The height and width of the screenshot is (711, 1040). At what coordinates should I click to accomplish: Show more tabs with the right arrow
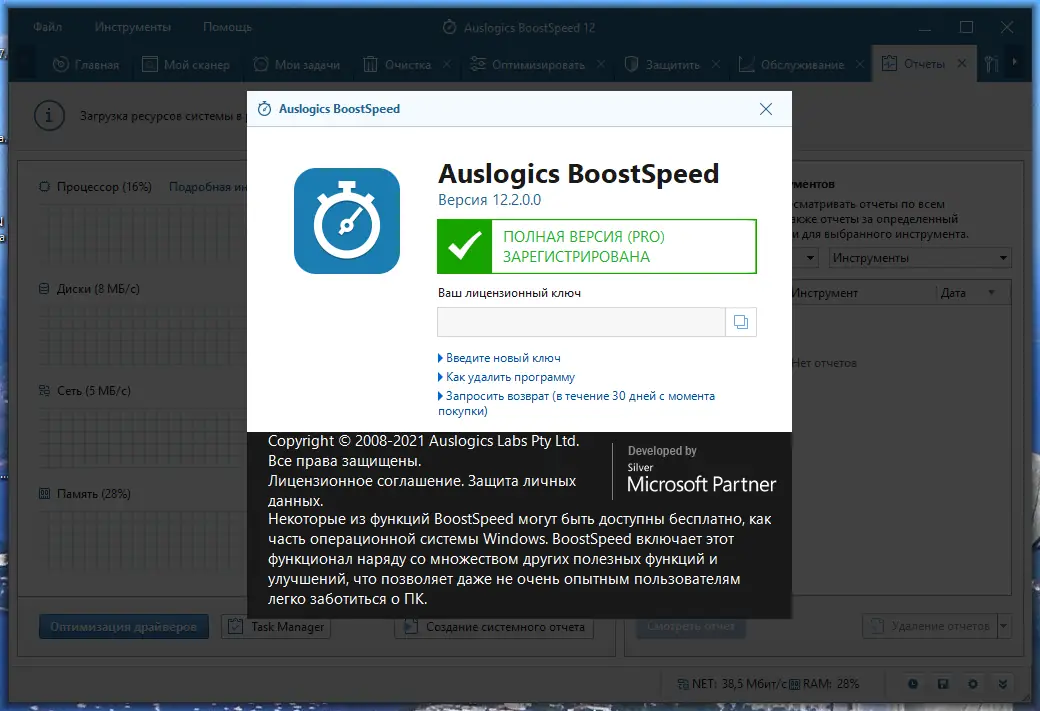(1014, 62)
